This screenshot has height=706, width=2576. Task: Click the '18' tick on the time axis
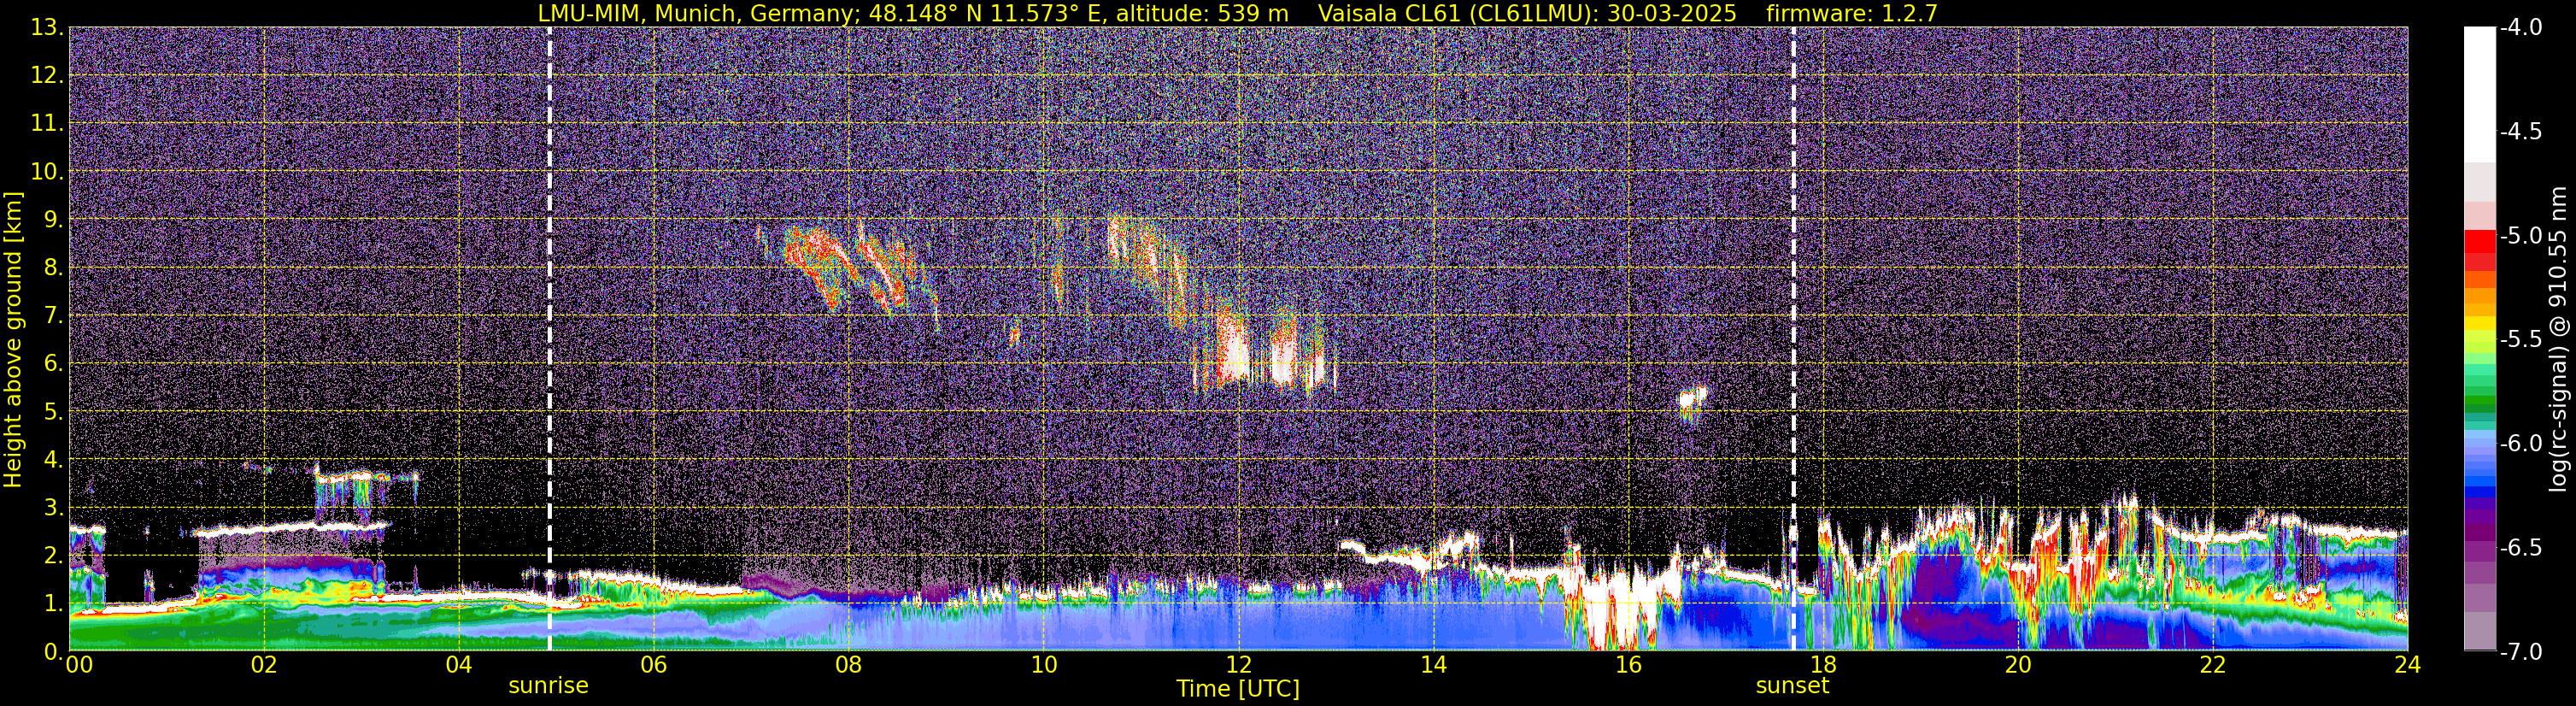click(1823, 665)
